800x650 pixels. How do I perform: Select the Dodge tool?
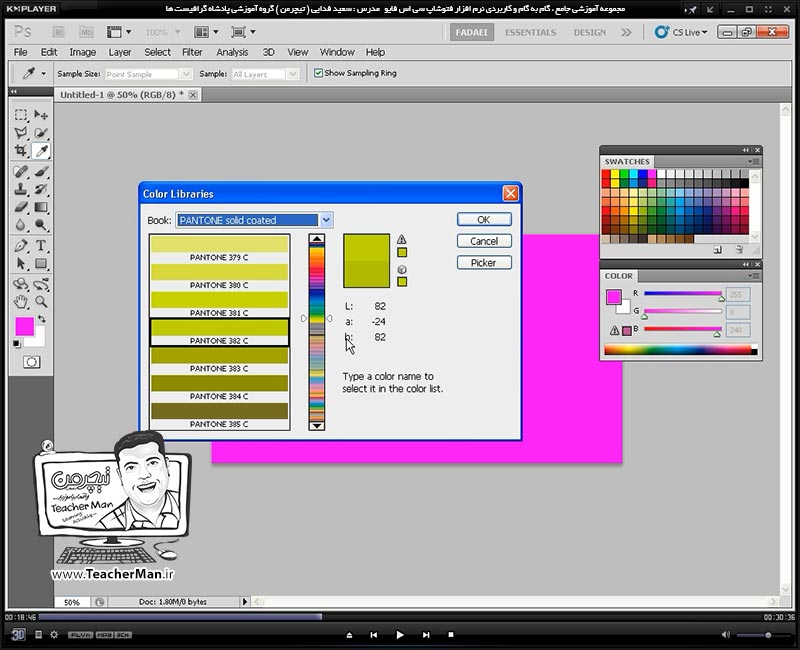41,225
